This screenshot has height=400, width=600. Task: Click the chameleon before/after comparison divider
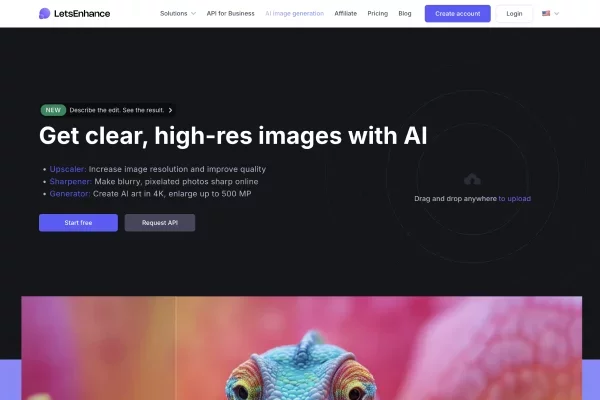pos(176,348)
